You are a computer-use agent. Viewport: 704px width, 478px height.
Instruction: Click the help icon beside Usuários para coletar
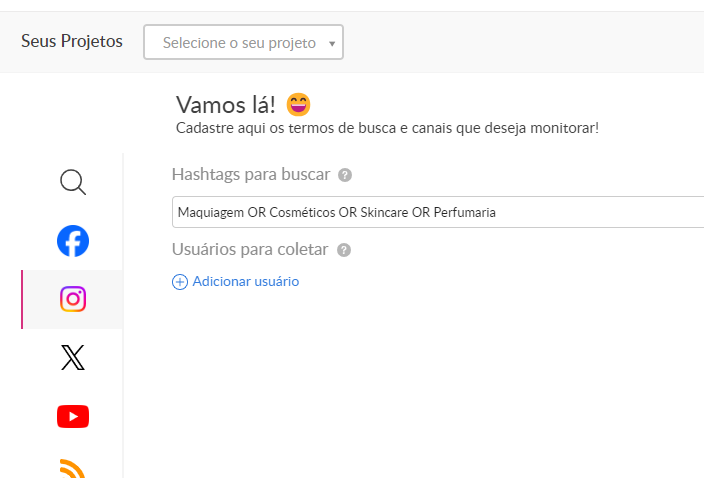click(345, 250)
